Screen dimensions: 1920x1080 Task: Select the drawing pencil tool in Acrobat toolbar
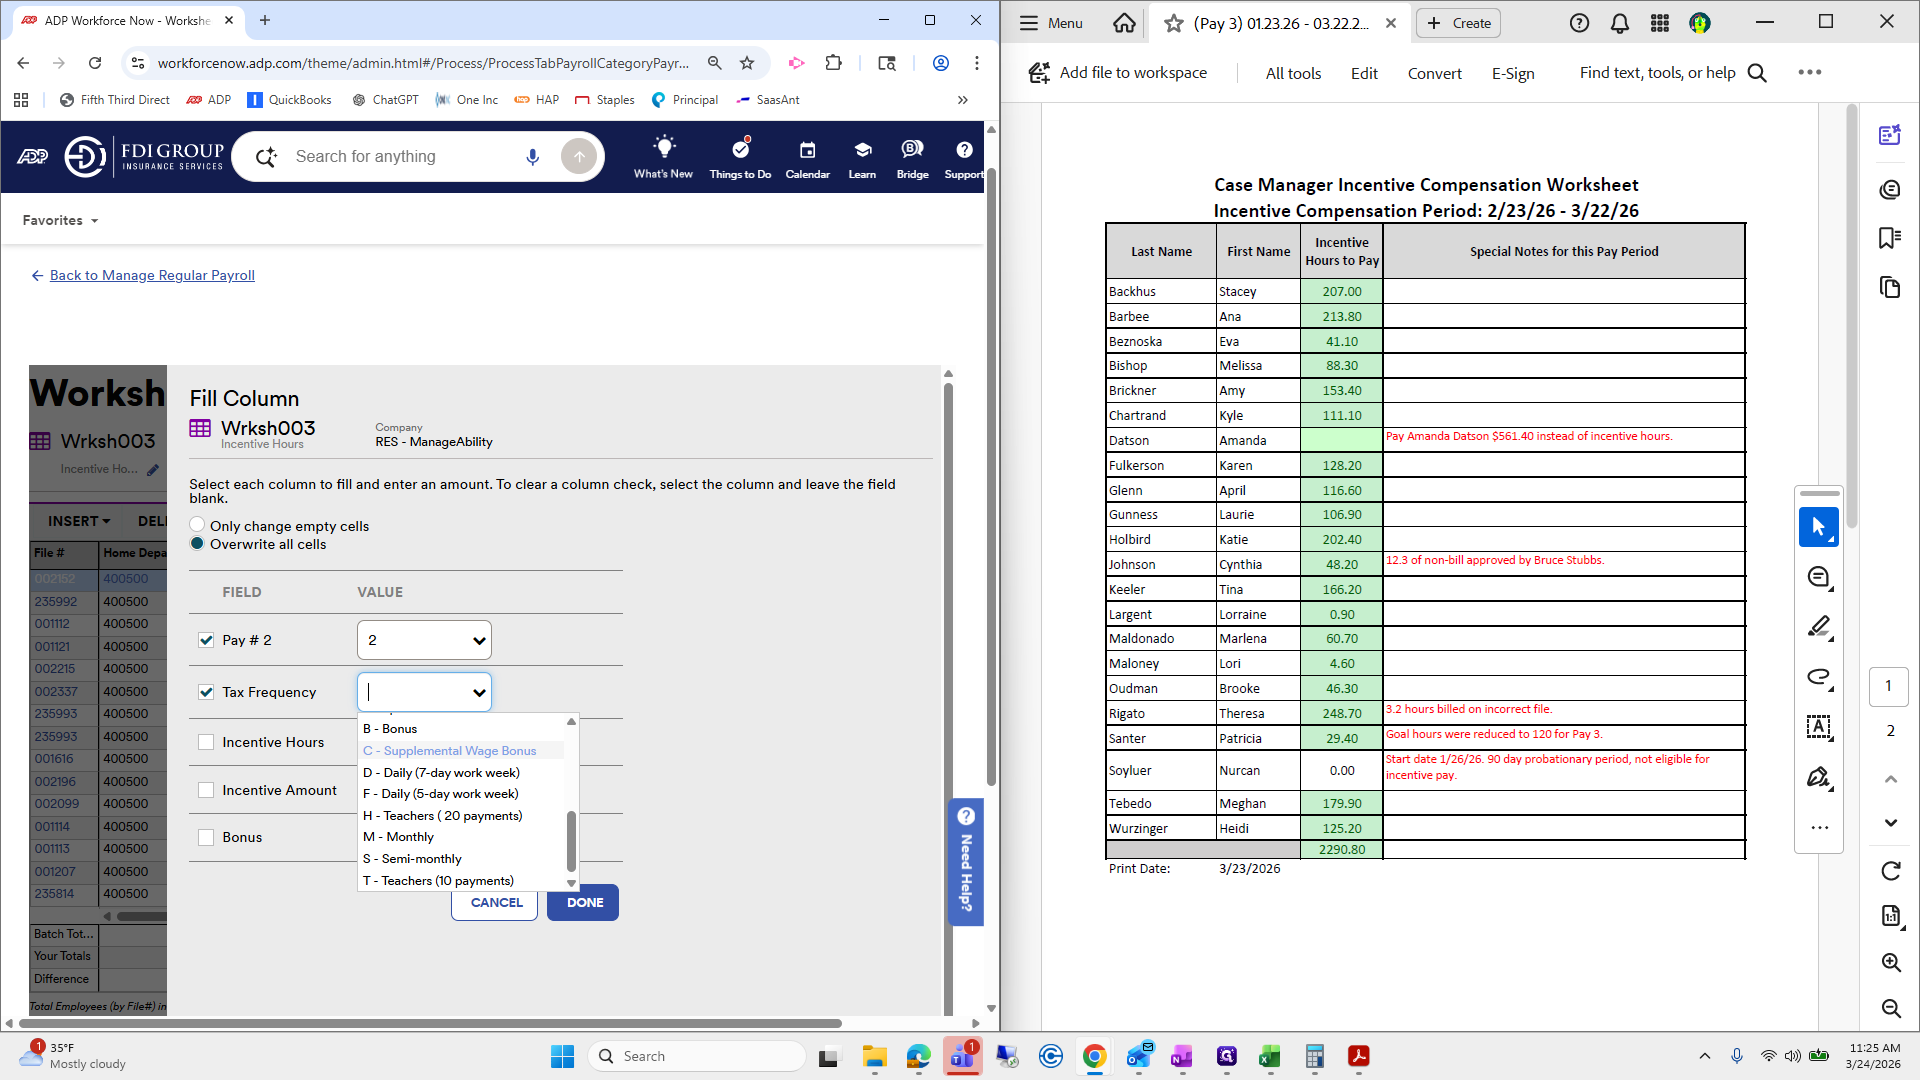[1819, 627]
